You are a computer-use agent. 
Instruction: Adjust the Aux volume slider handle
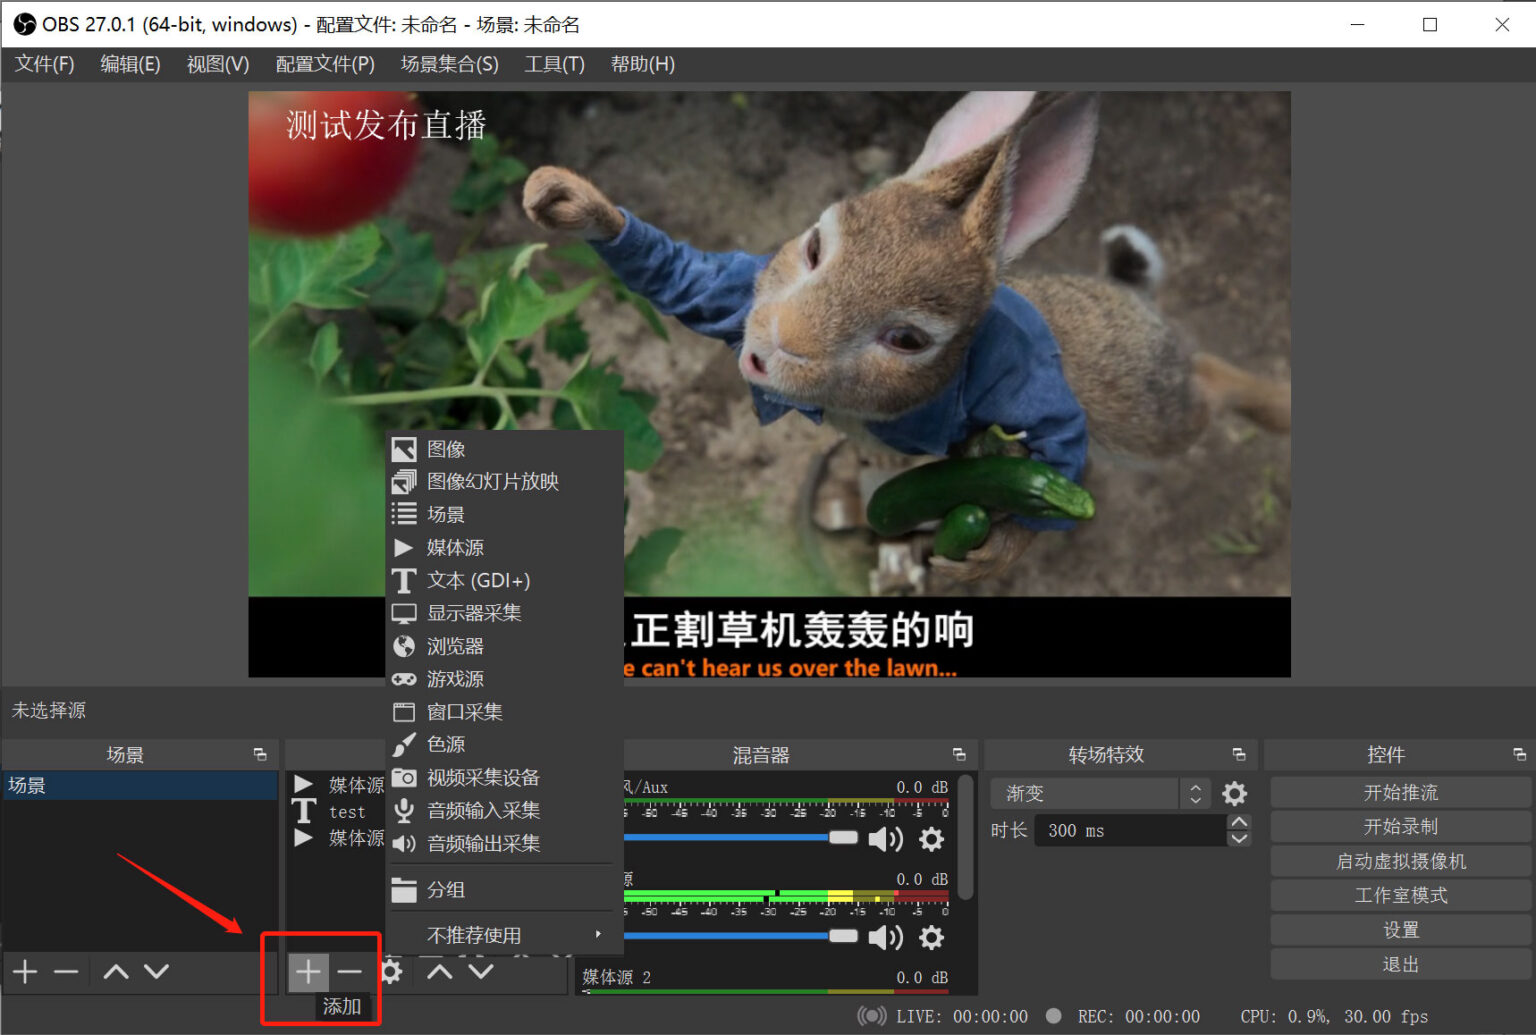click(843, 837)
